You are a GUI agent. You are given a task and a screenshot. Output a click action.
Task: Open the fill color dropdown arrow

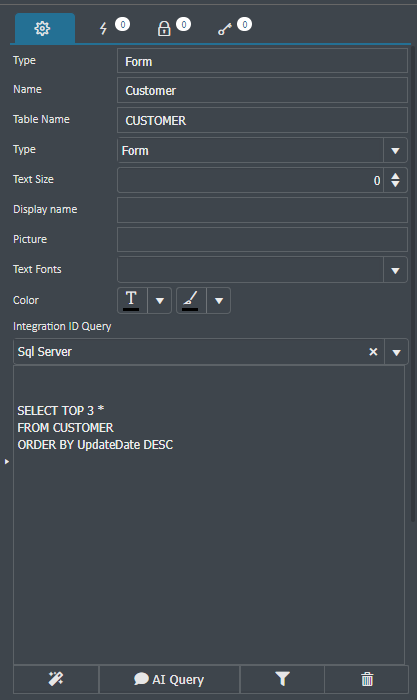pos(219,300)
